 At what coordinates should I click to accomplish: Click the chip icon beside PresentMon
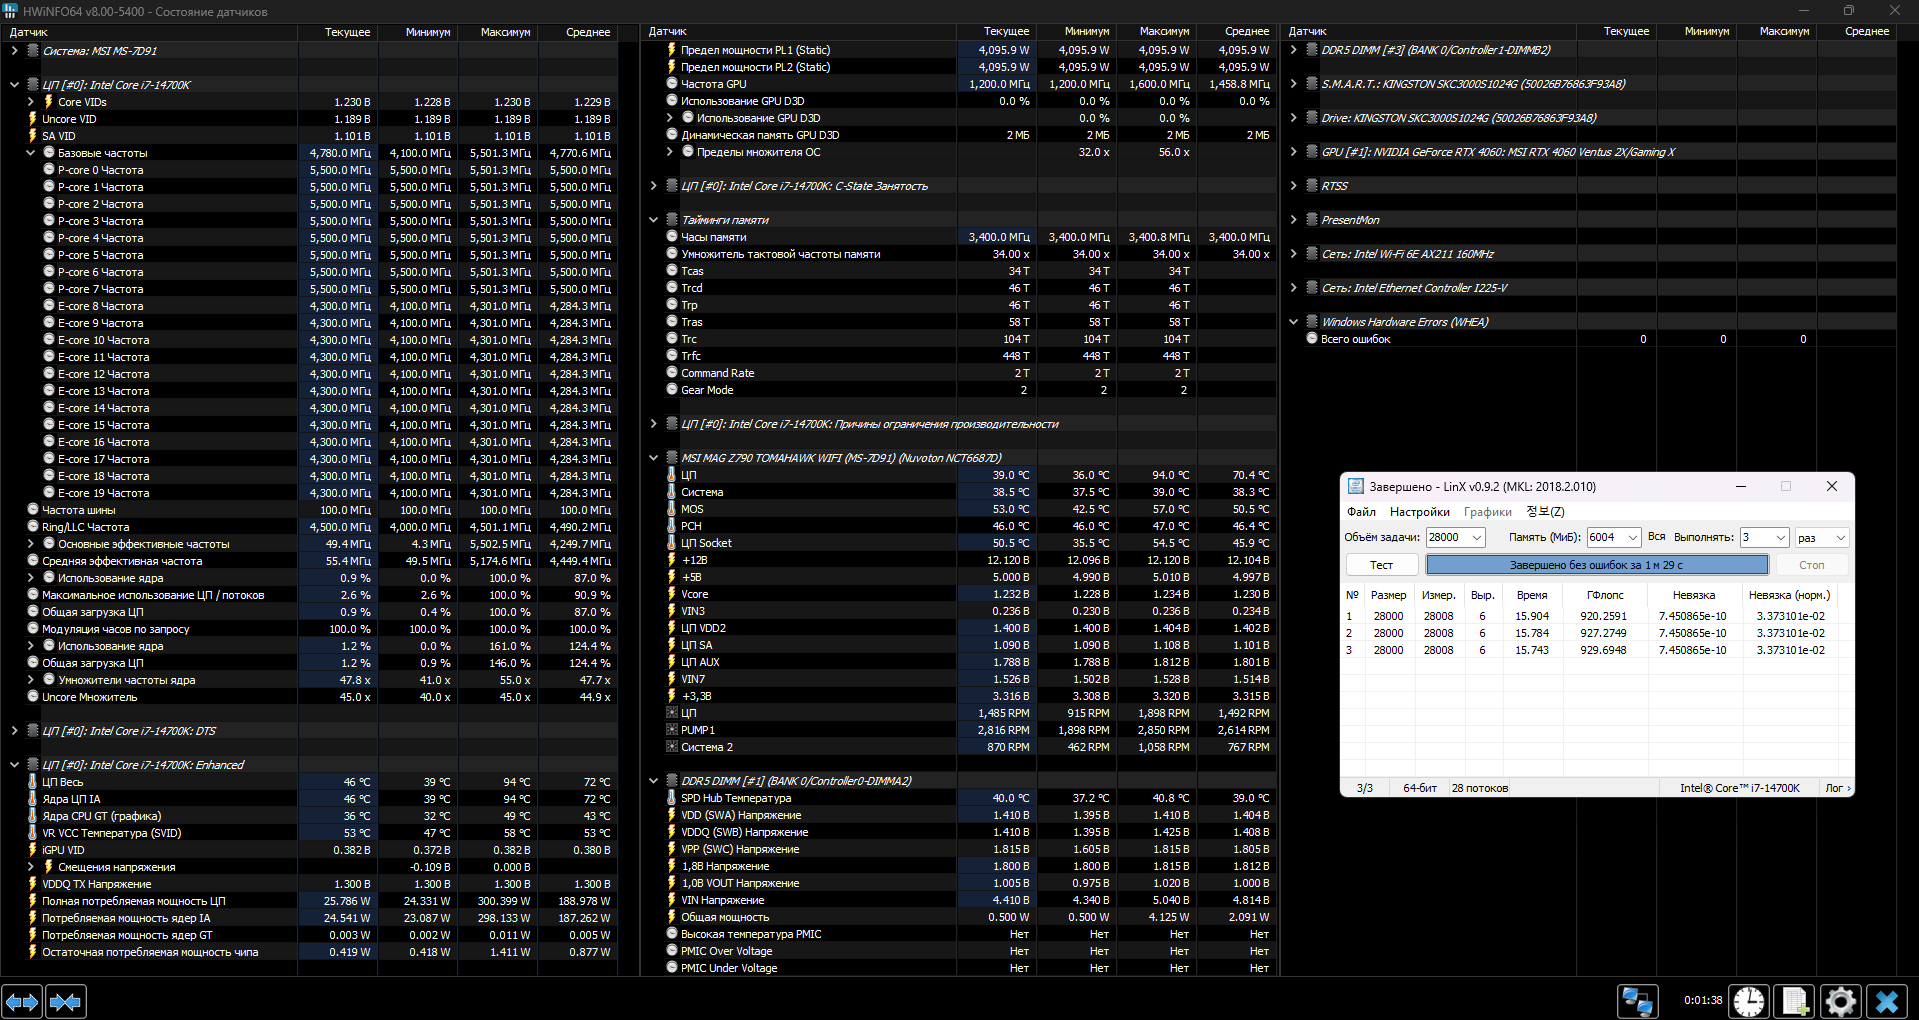pyautogui.click(x=1312, y=220)
